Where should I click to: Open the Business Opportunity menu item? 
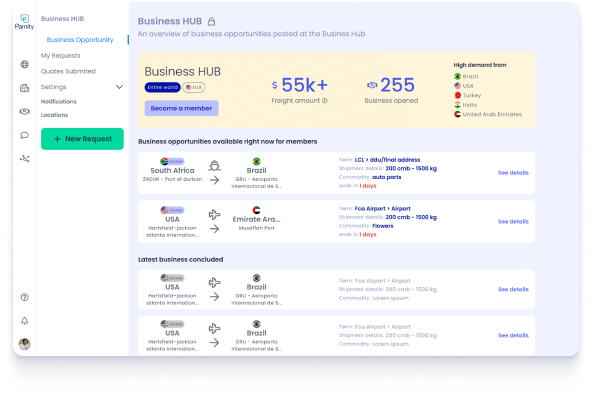(x=80, y=40)
